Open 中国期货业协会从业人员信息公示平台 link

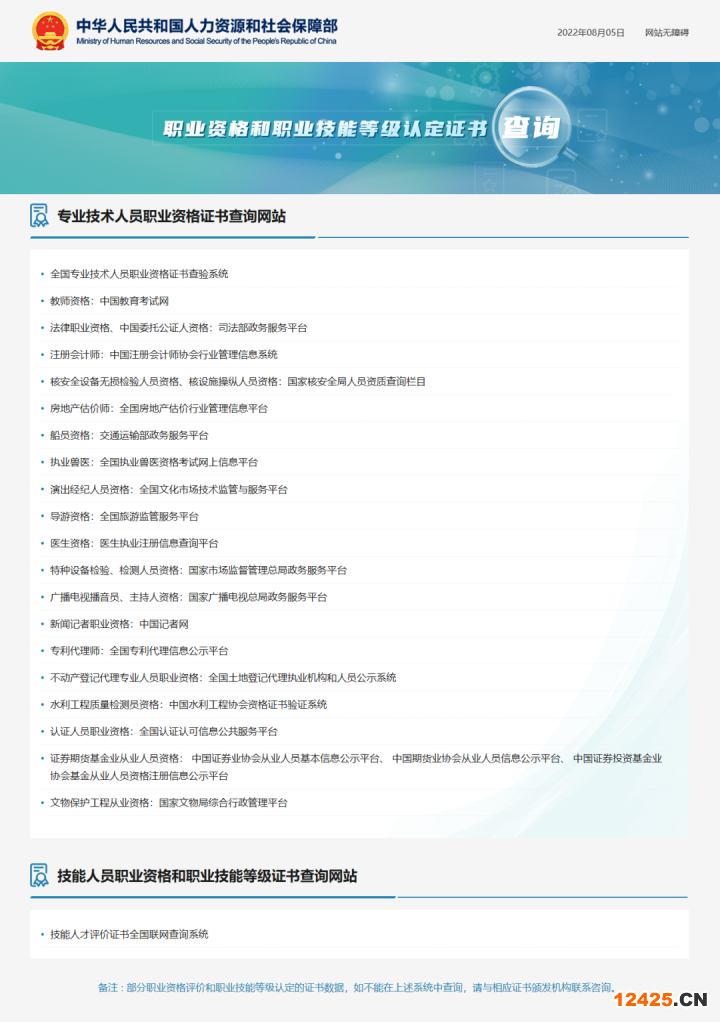pos(476,759)
